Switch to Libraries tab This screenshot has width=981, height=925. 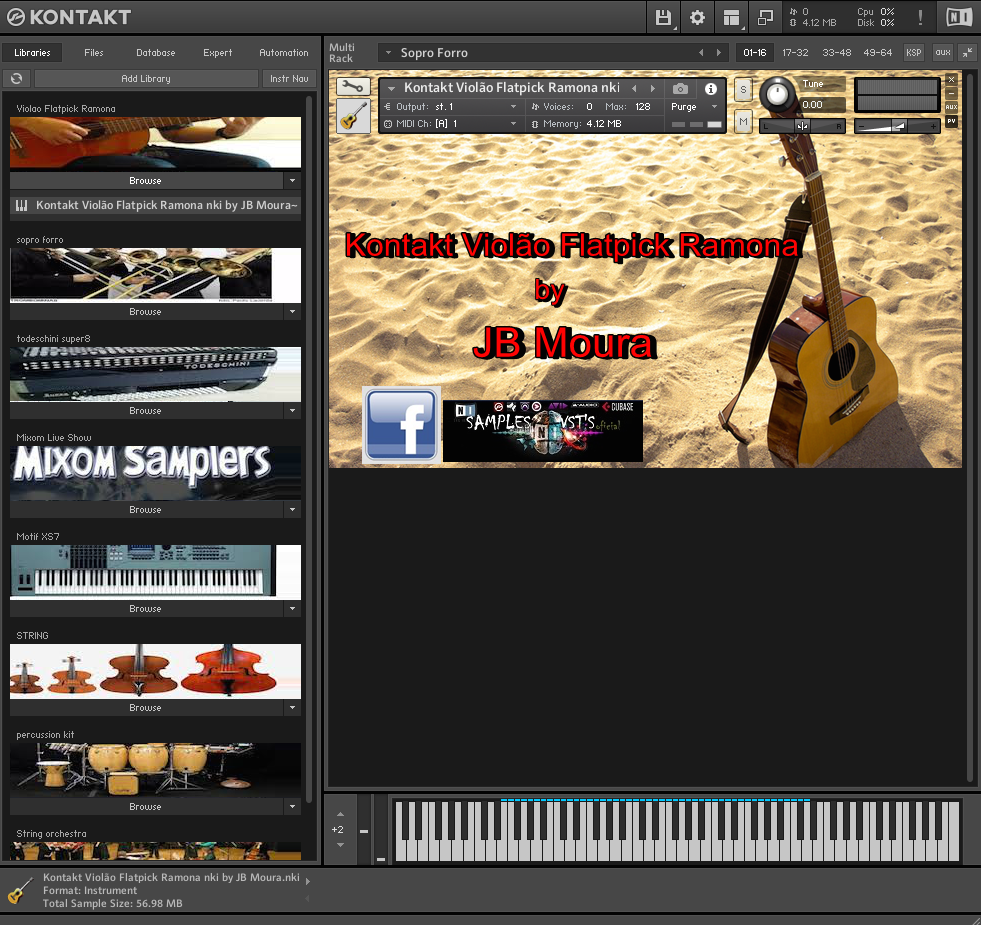pos(33,53)
